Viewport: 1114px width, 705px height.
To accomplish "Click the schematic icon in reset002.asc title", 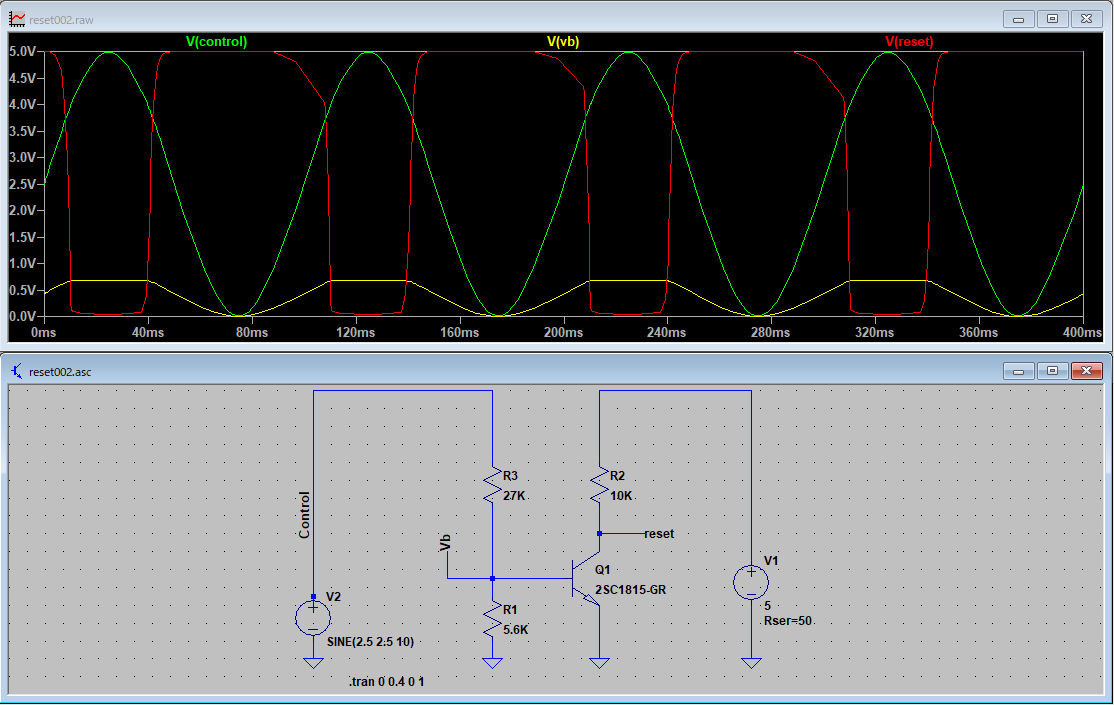I will pos(16,371).
